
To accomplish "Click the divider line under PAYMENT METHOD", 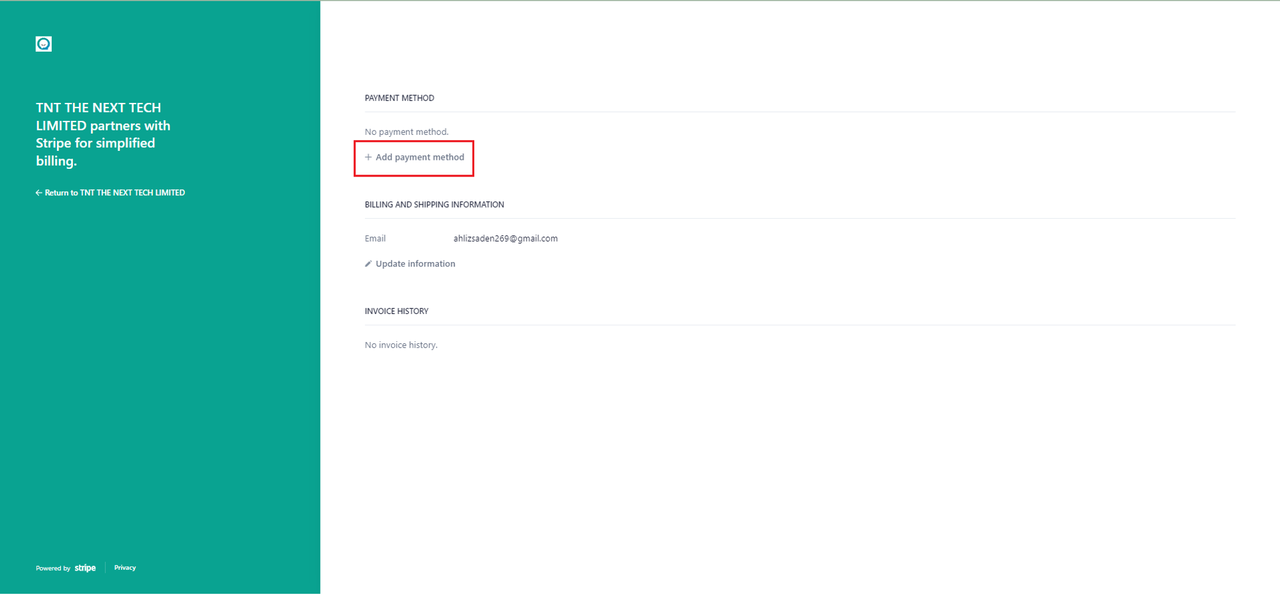I will [800, 112].
